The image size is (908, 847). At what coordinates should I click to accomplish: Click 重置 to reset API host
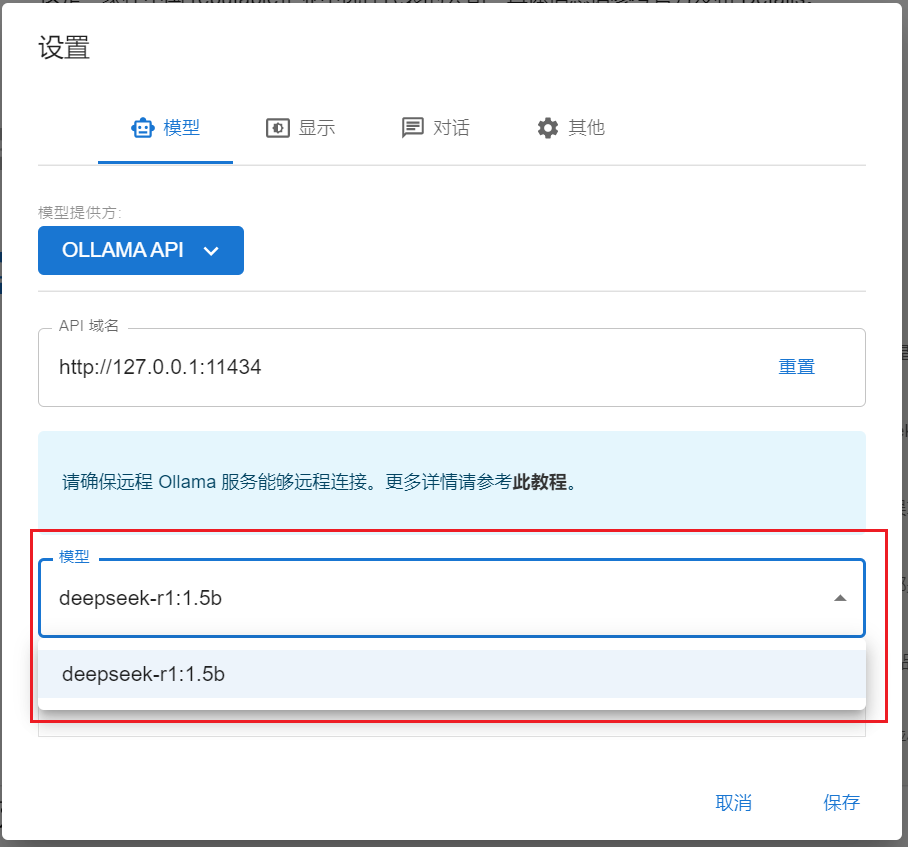point(796,367)
